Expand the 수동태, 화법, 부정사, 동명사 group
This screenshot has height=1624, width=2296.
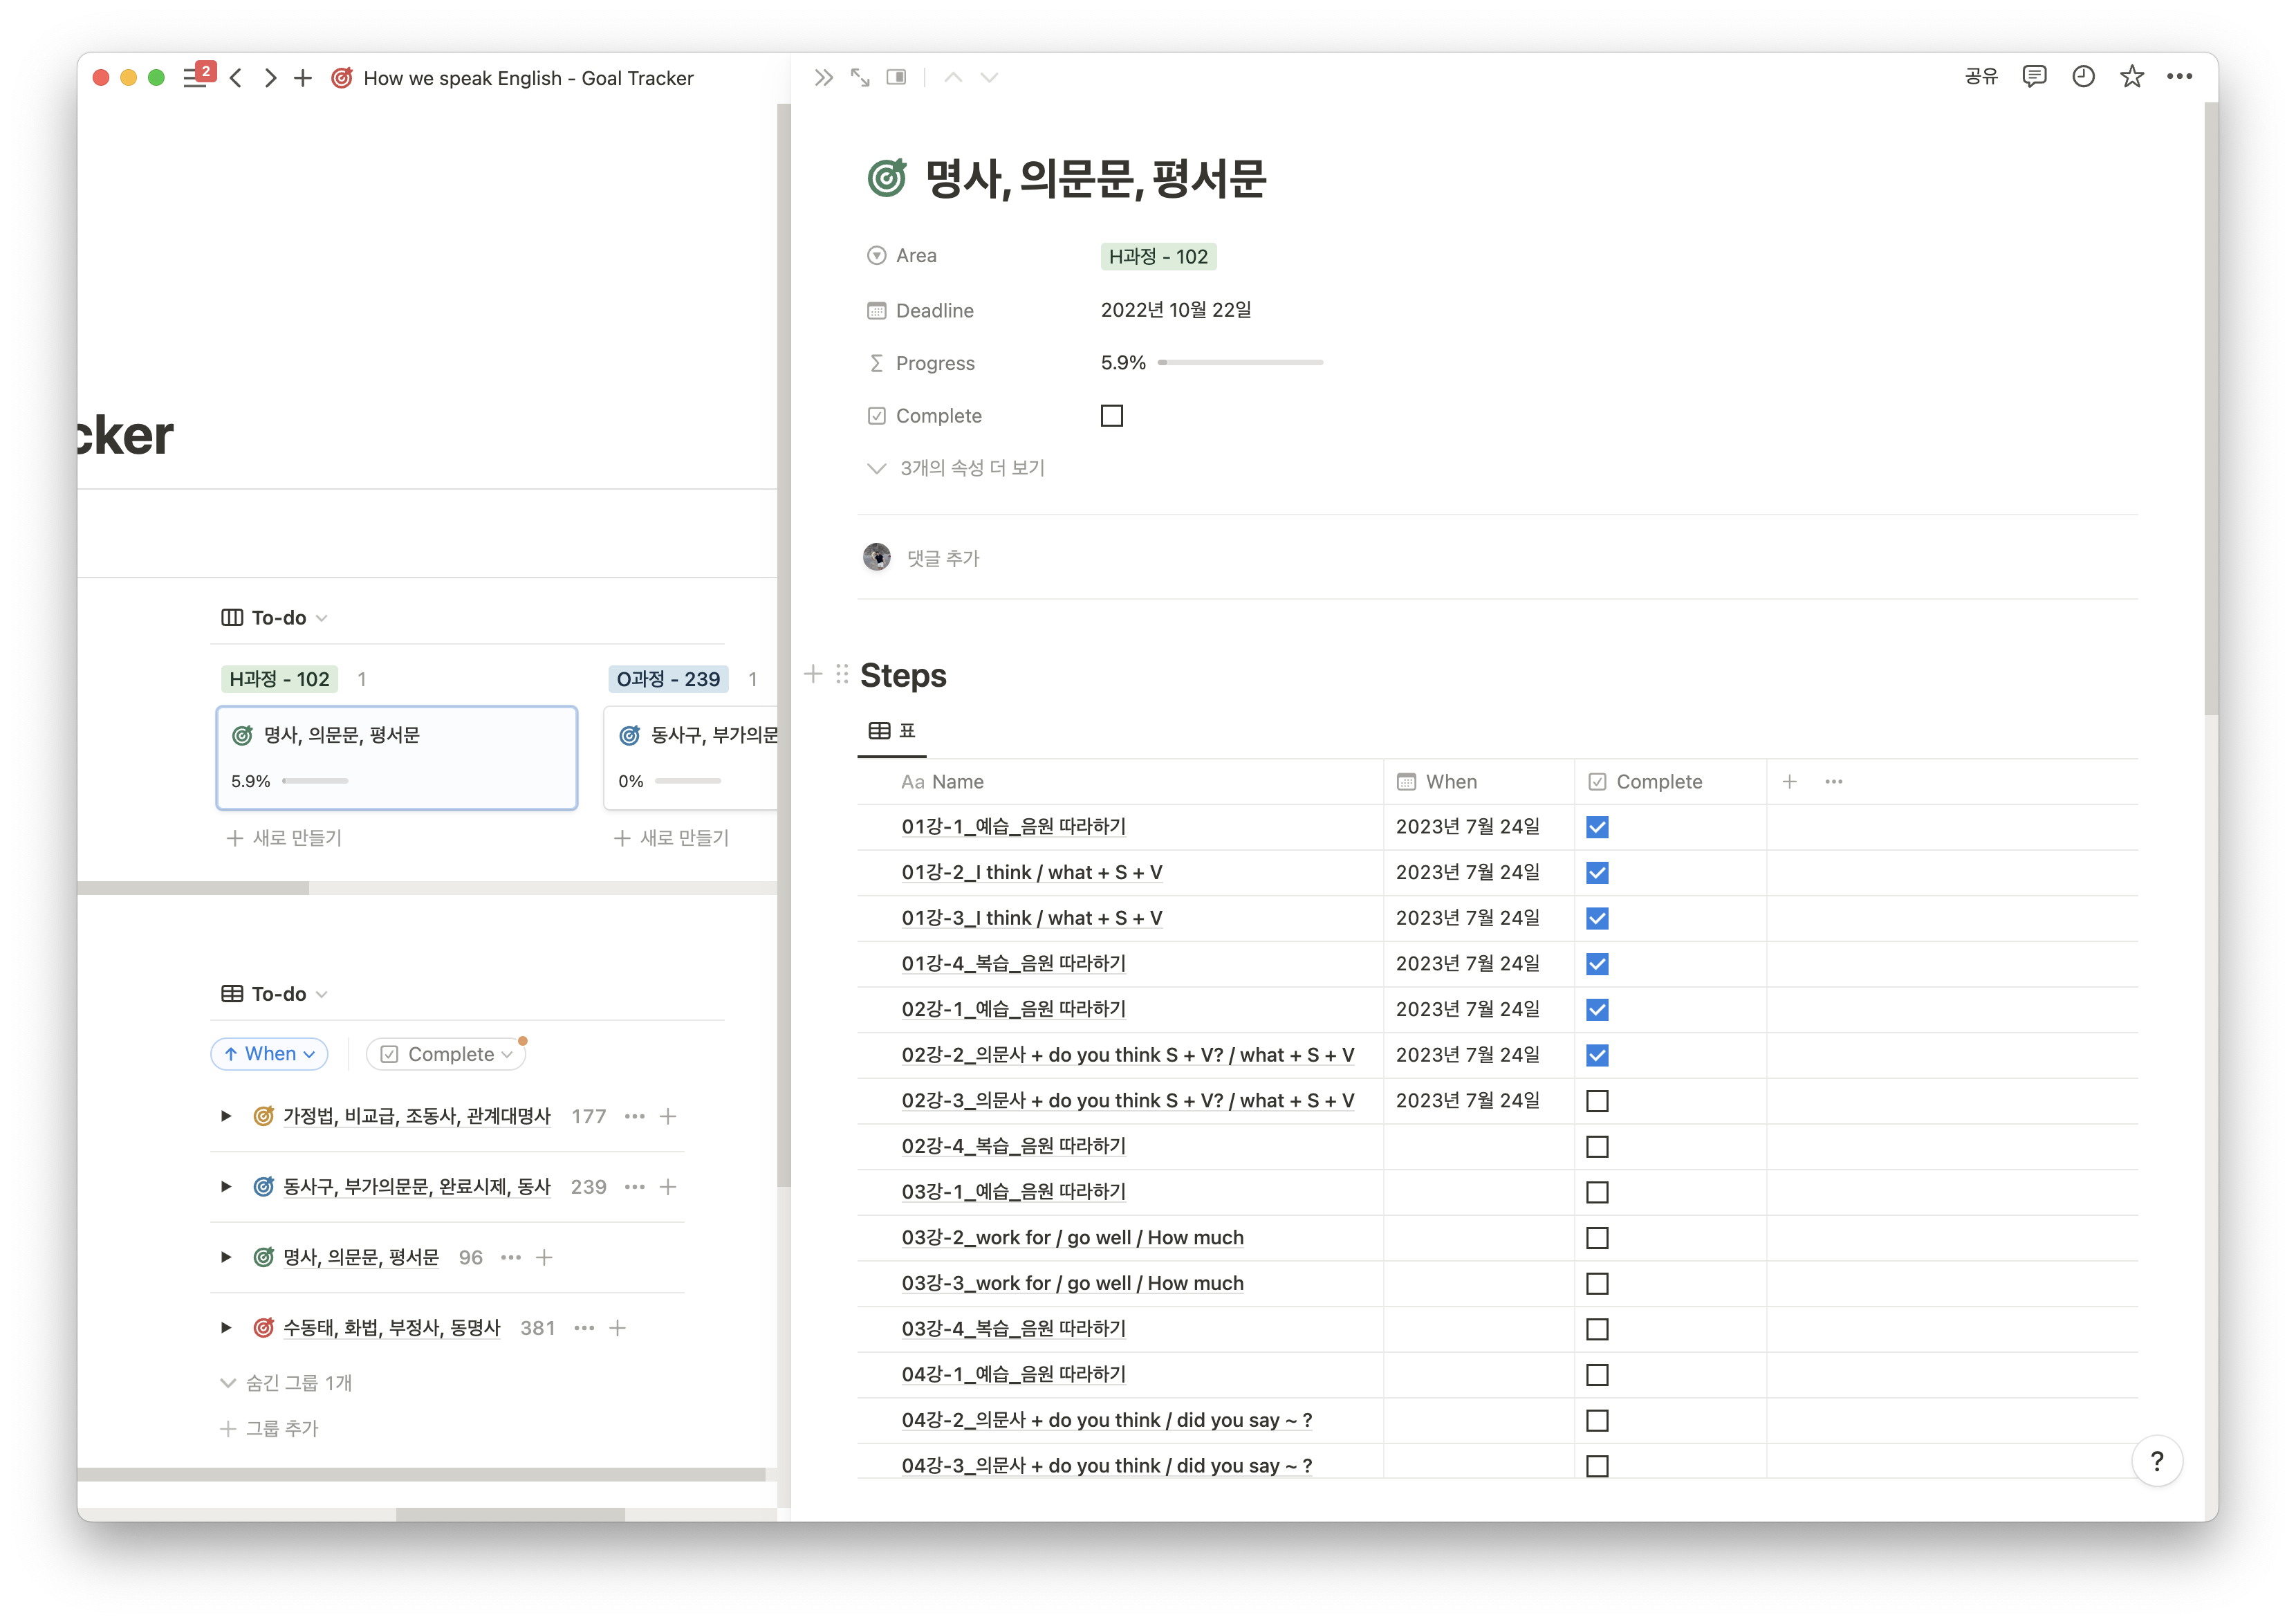(226, 1328)
